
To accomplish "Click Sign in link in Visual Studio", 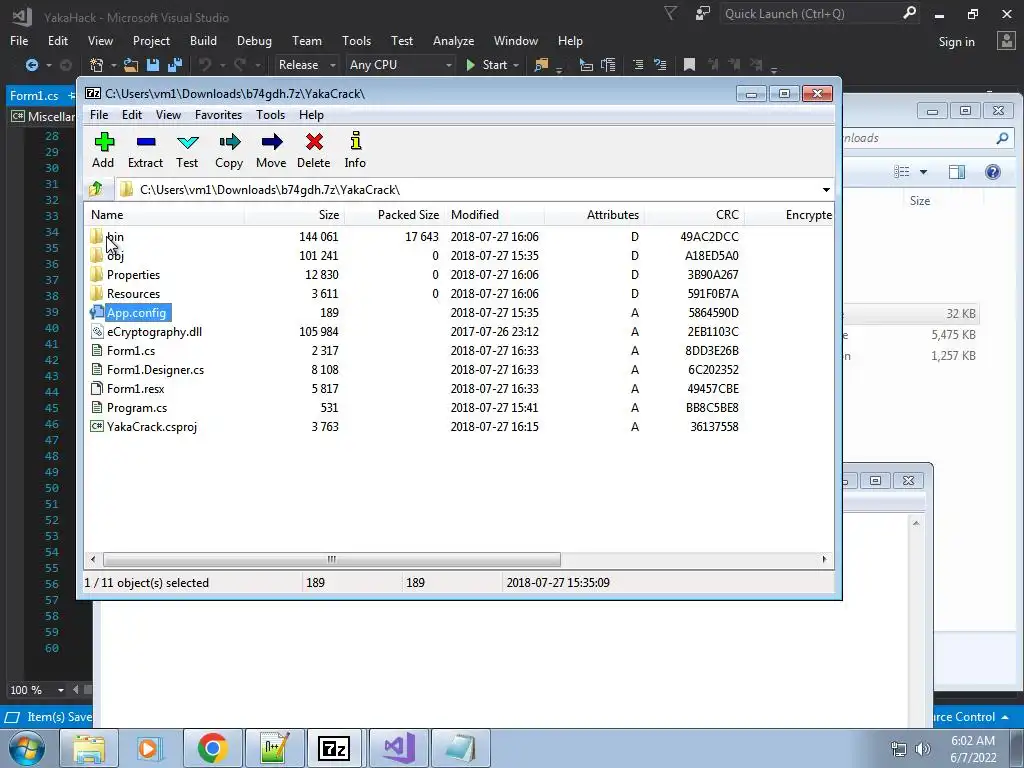I will point(956,41).
